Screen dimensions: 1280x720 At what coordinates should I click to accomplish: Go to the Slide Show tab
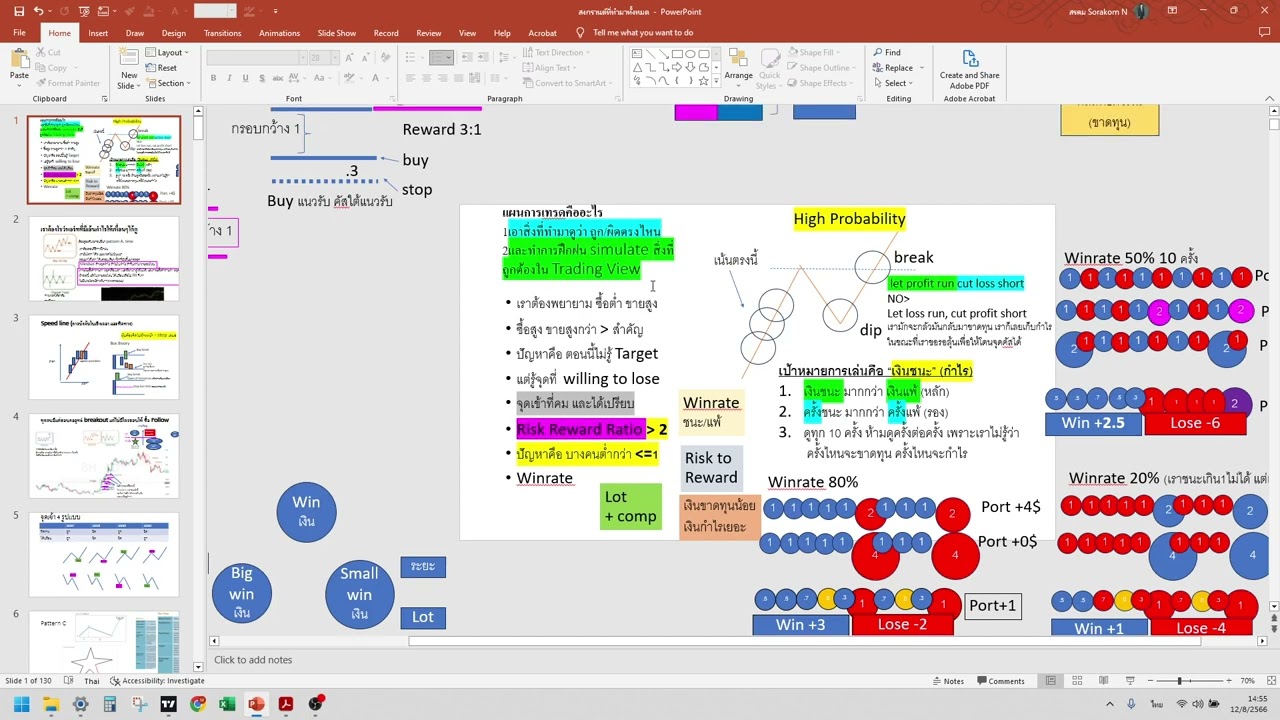tap(337, 33)
